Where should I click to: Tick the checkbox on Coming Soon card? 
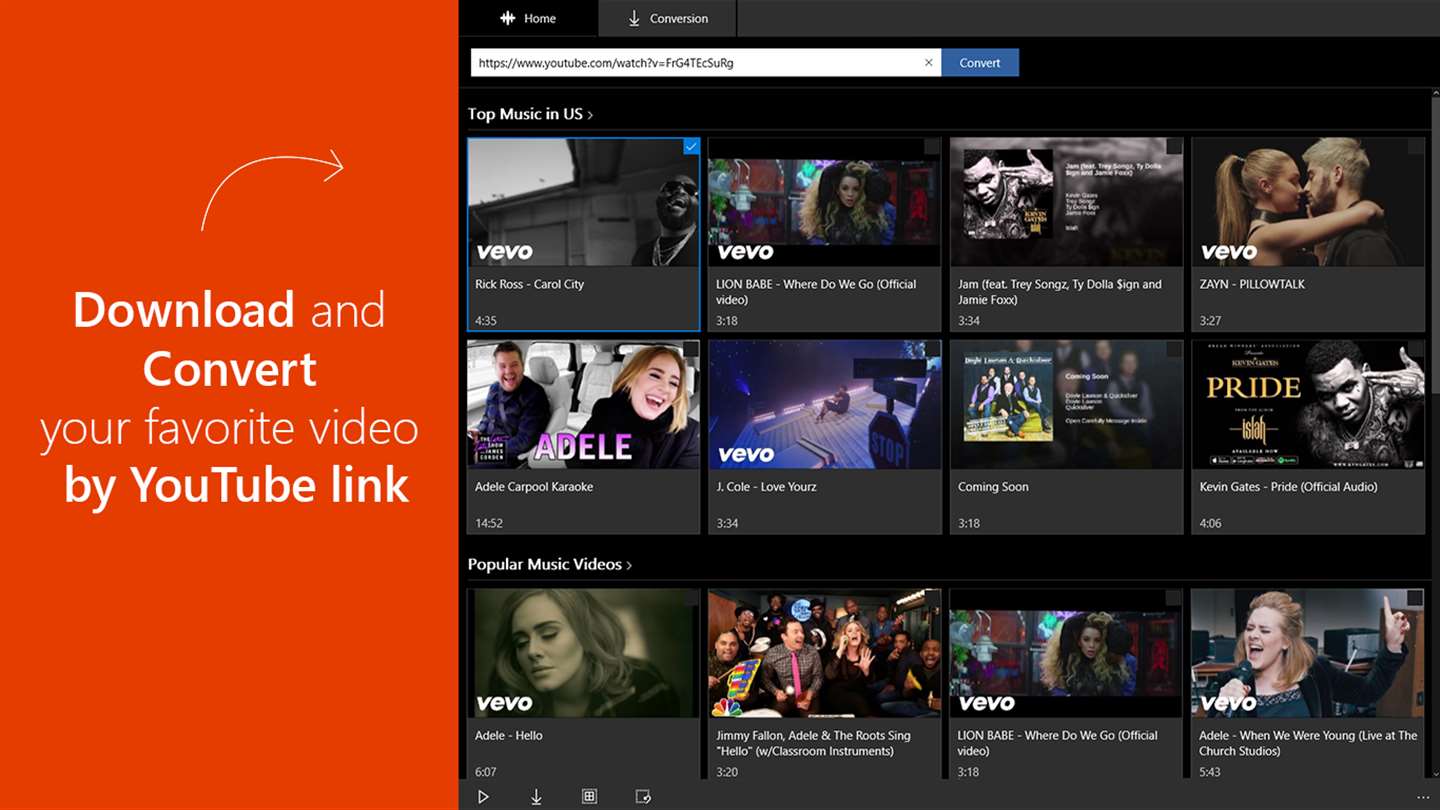[1174, 350]
